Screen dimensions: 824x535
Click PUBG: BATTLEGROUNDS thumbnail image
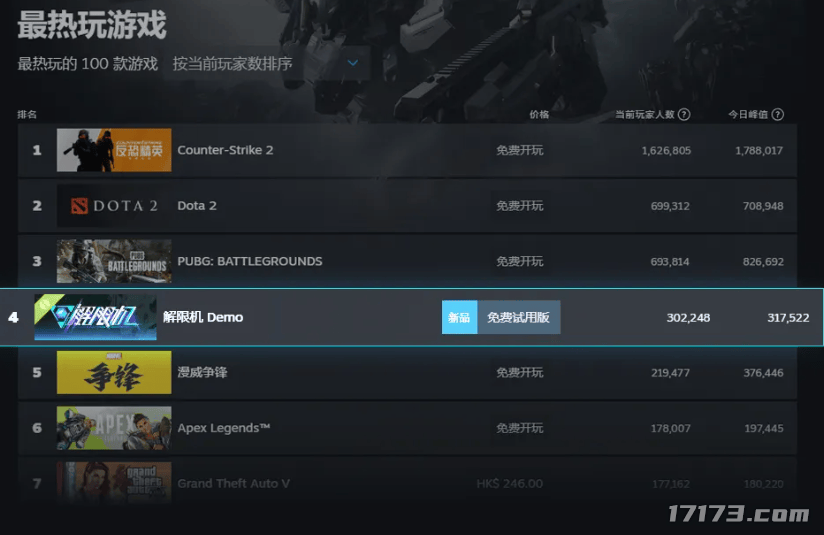tap(114, 261)
